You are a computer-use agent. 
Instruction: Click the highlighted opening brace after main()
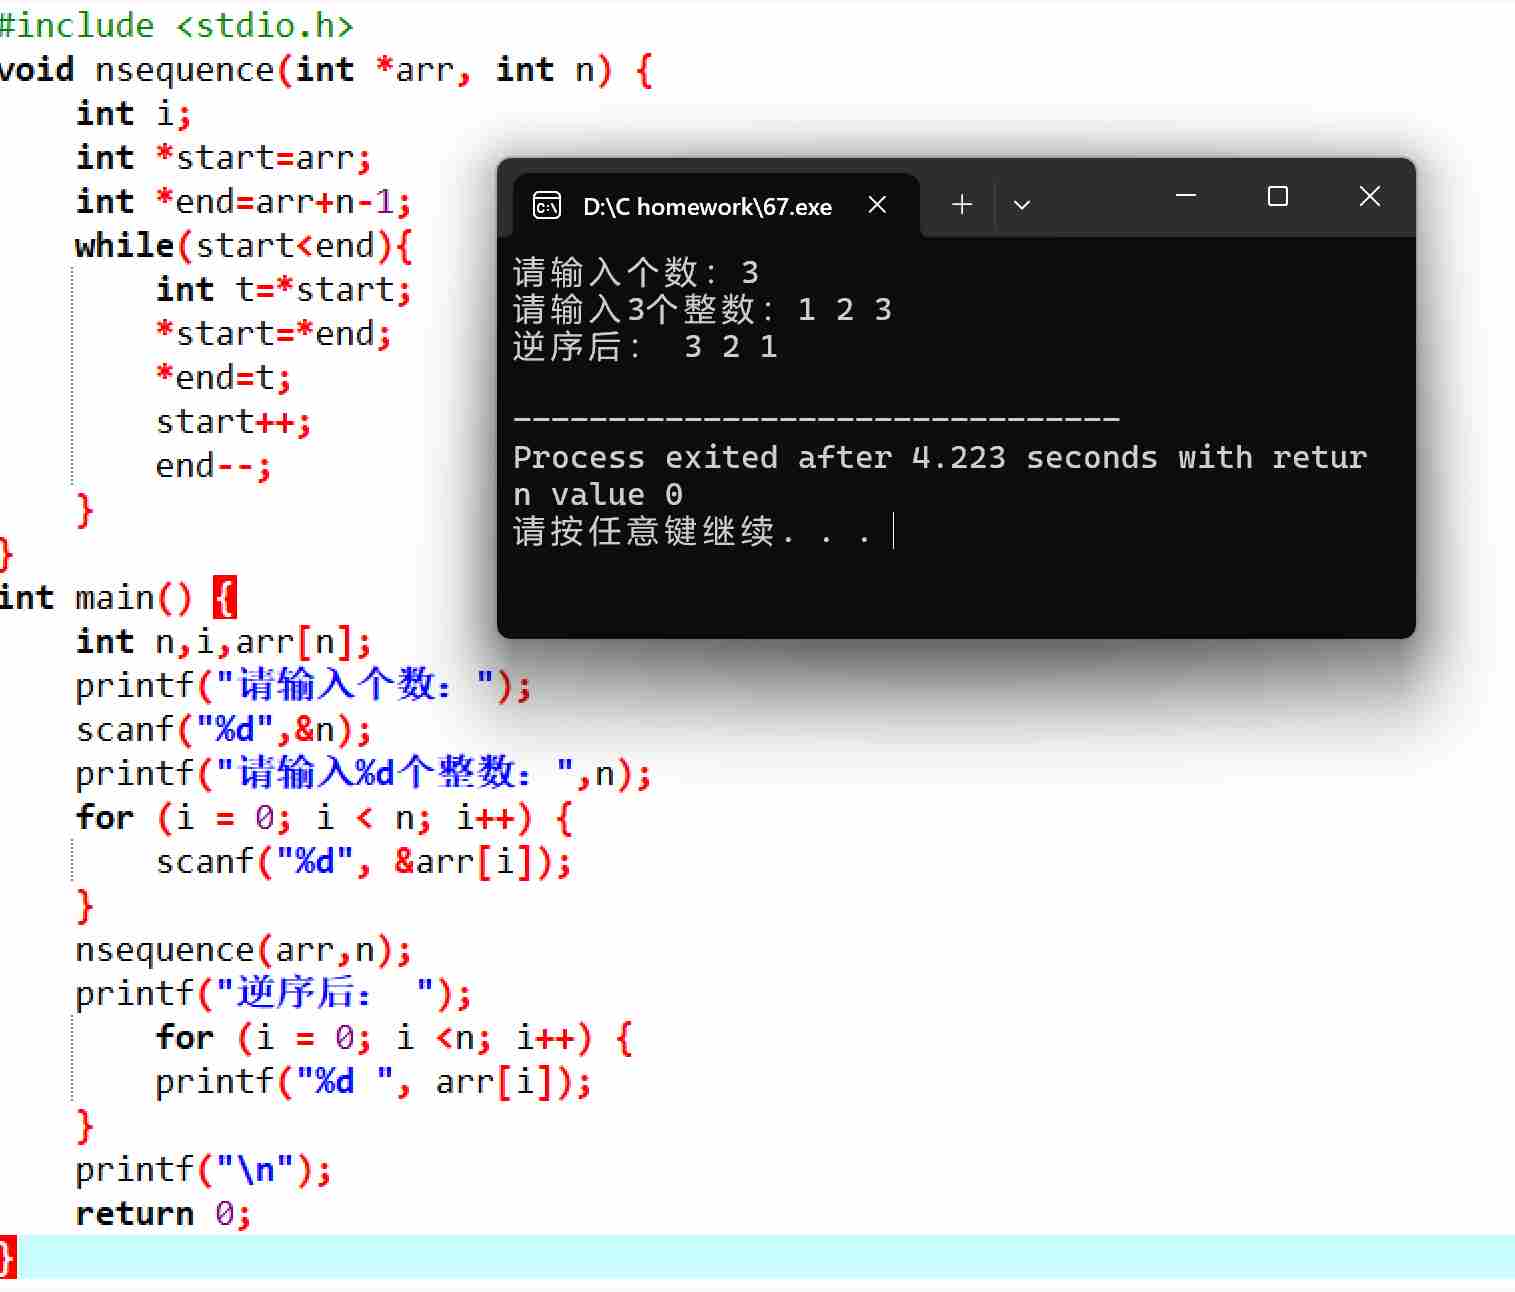(225, 598)
